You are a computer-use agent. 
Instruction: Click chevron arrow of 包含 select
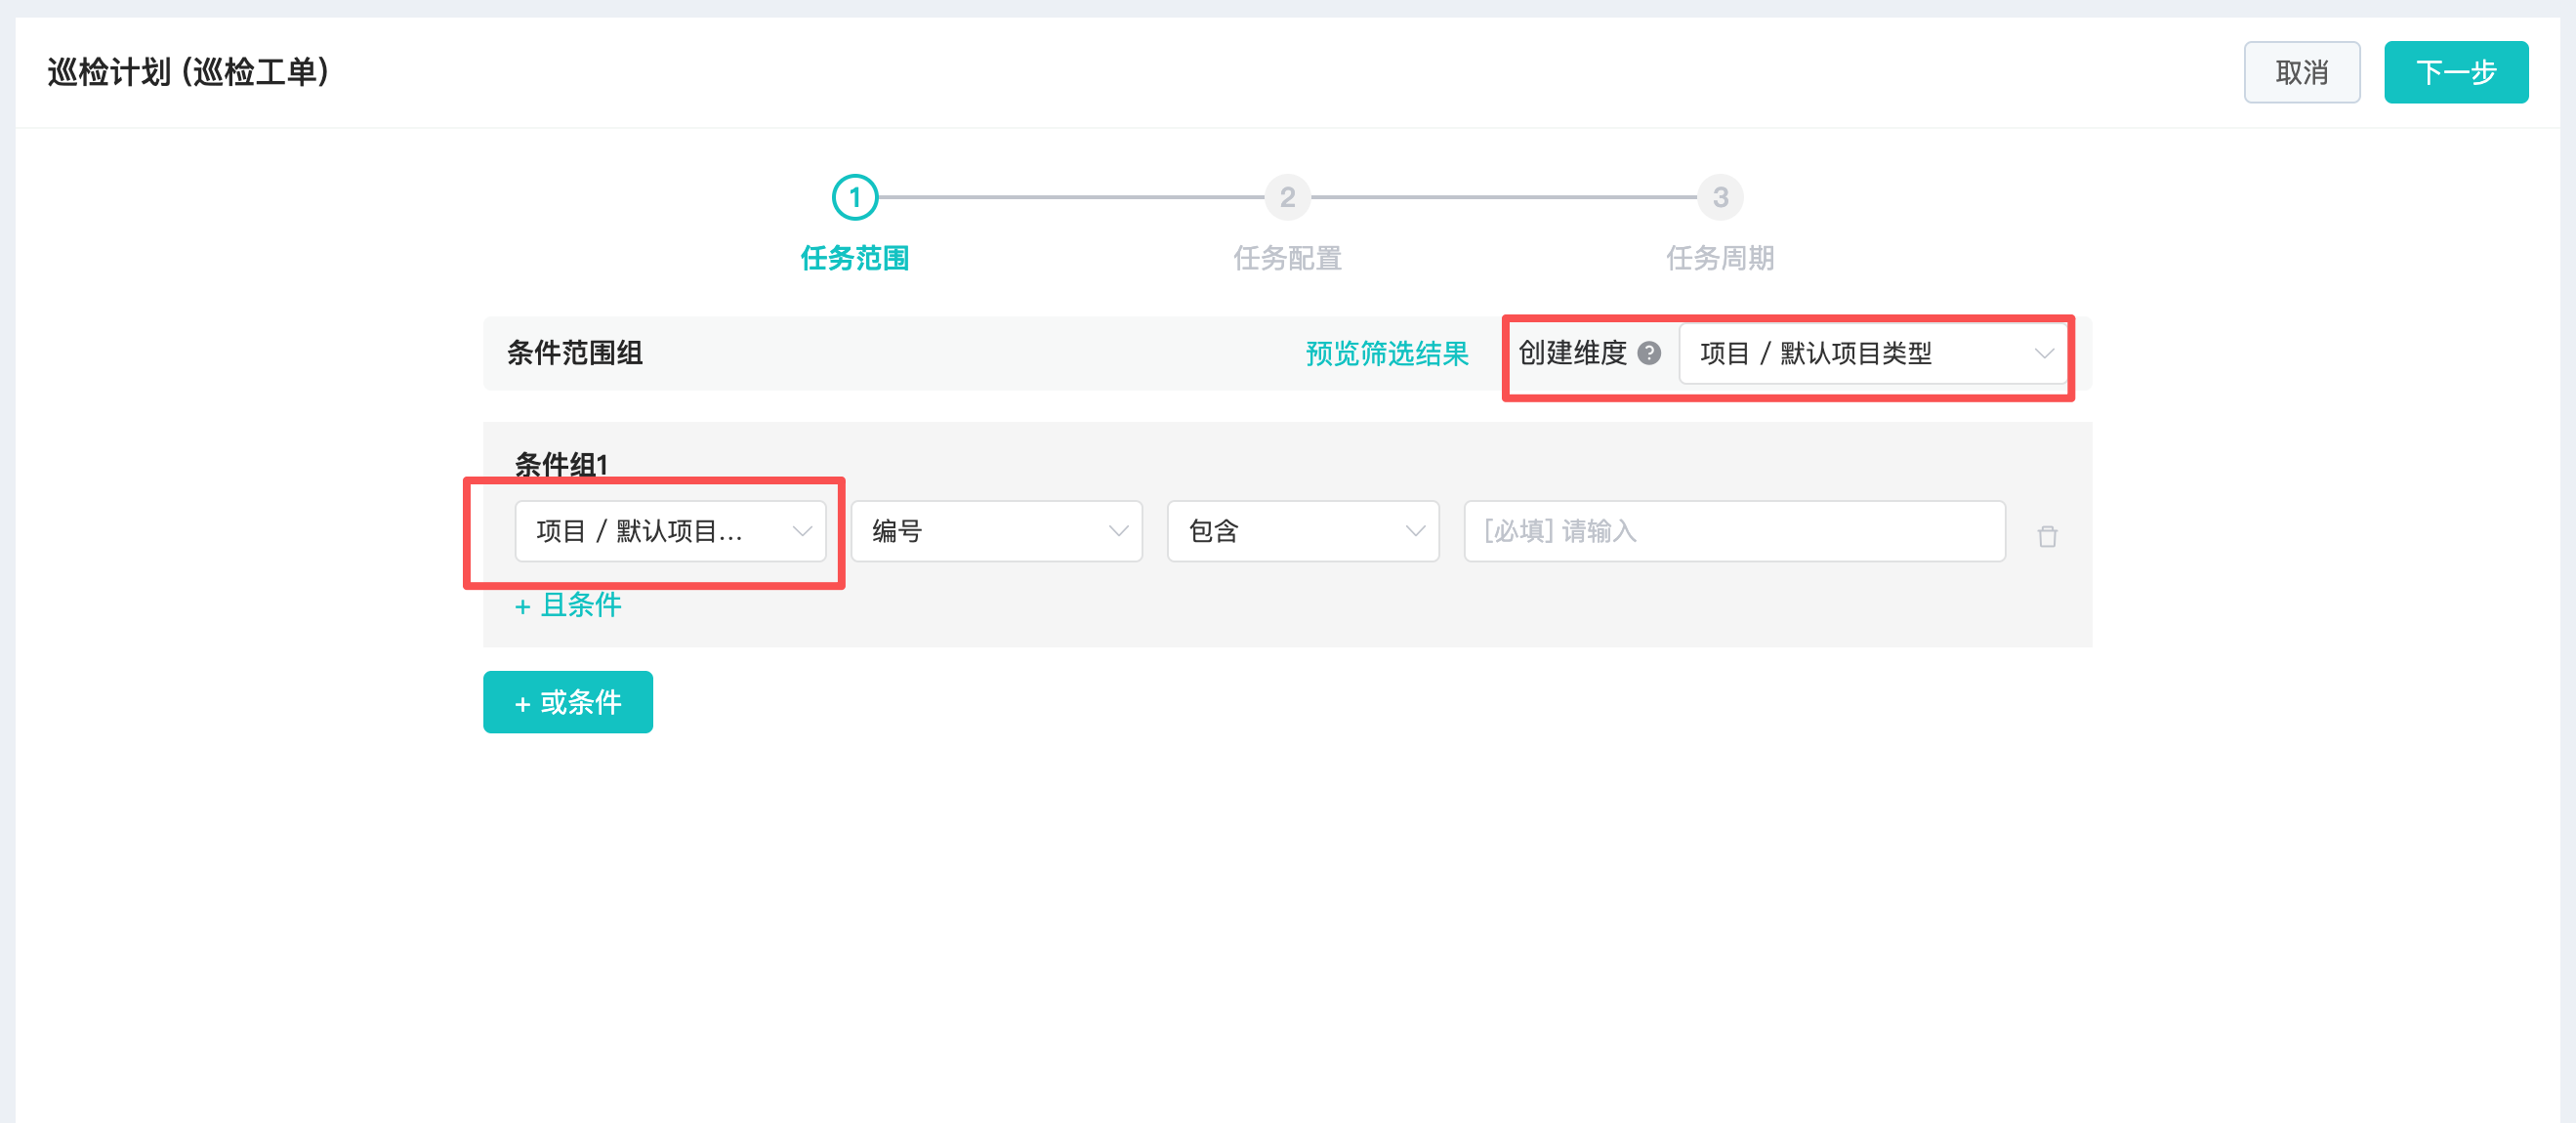[1414, 531]
